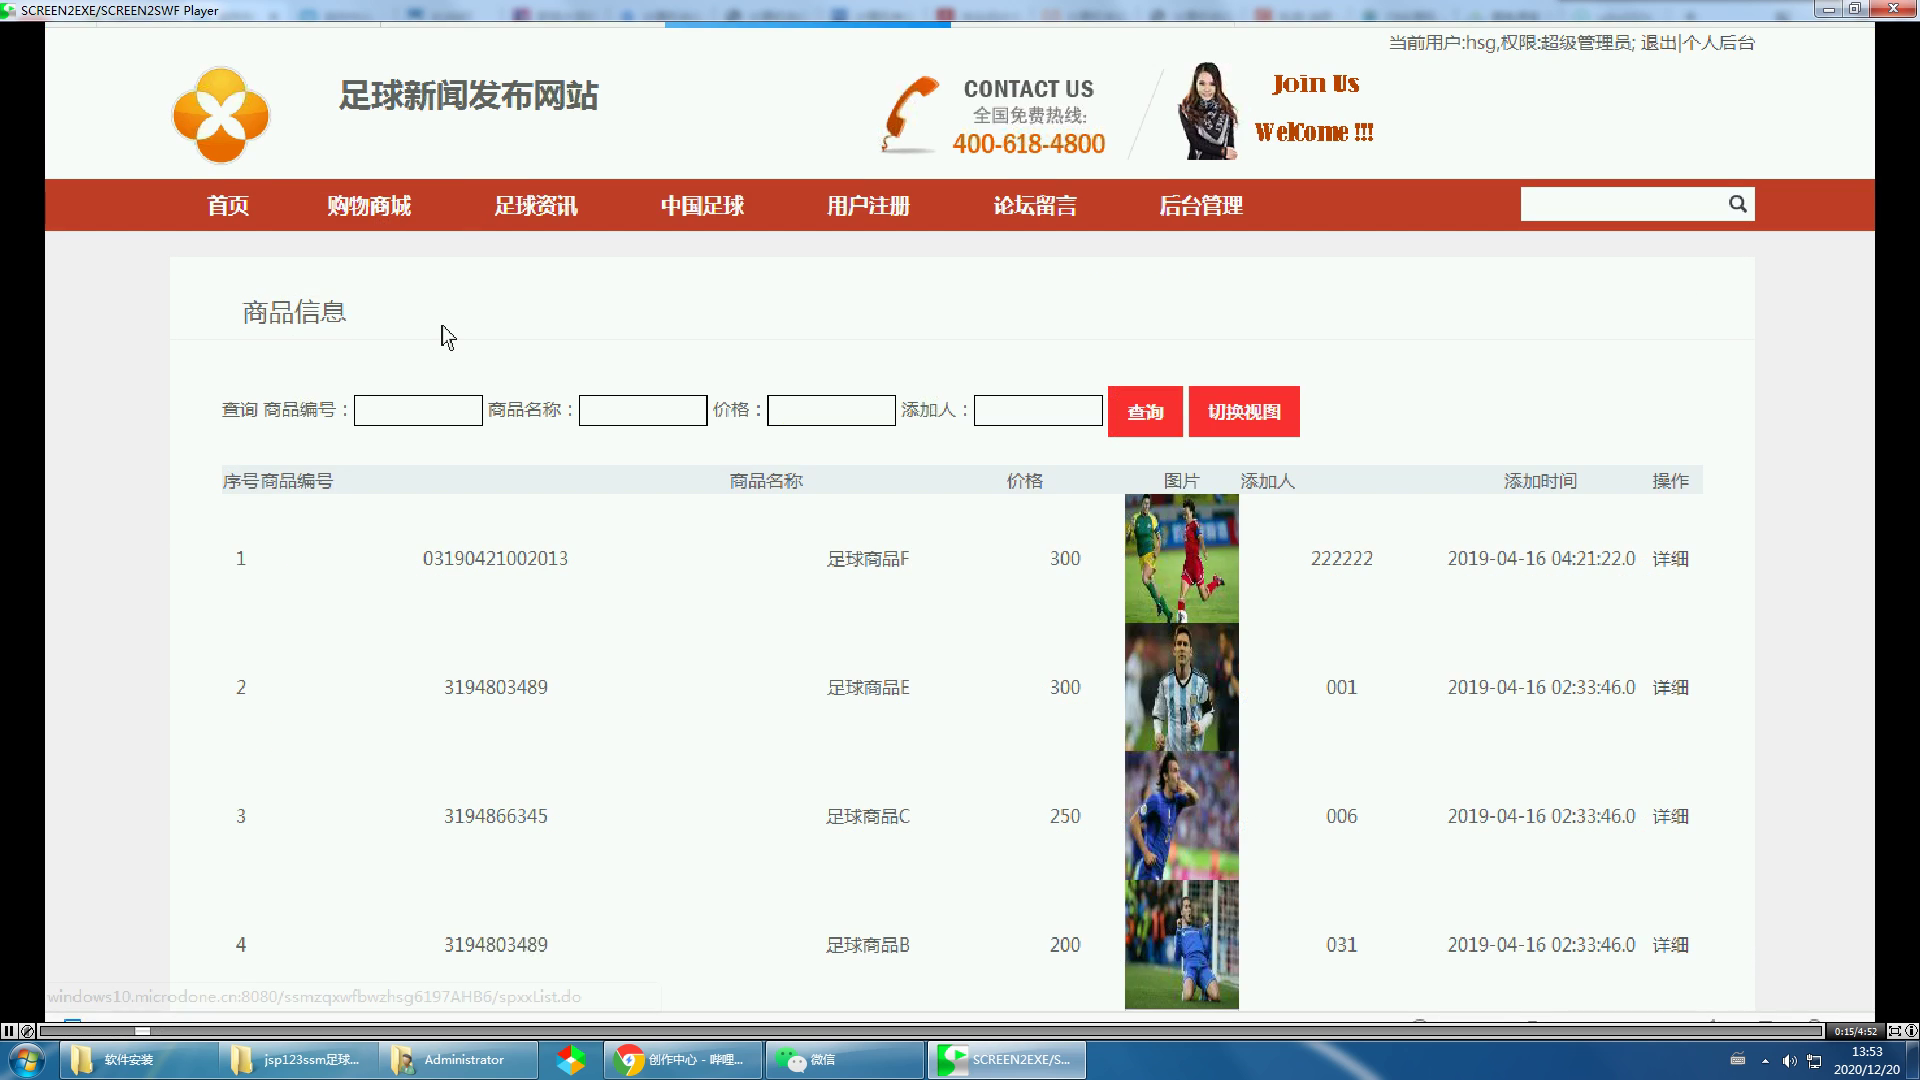Click the 切换视图 switch view button
This screenshot has height=1080, width=1920.
point(1244,412)
